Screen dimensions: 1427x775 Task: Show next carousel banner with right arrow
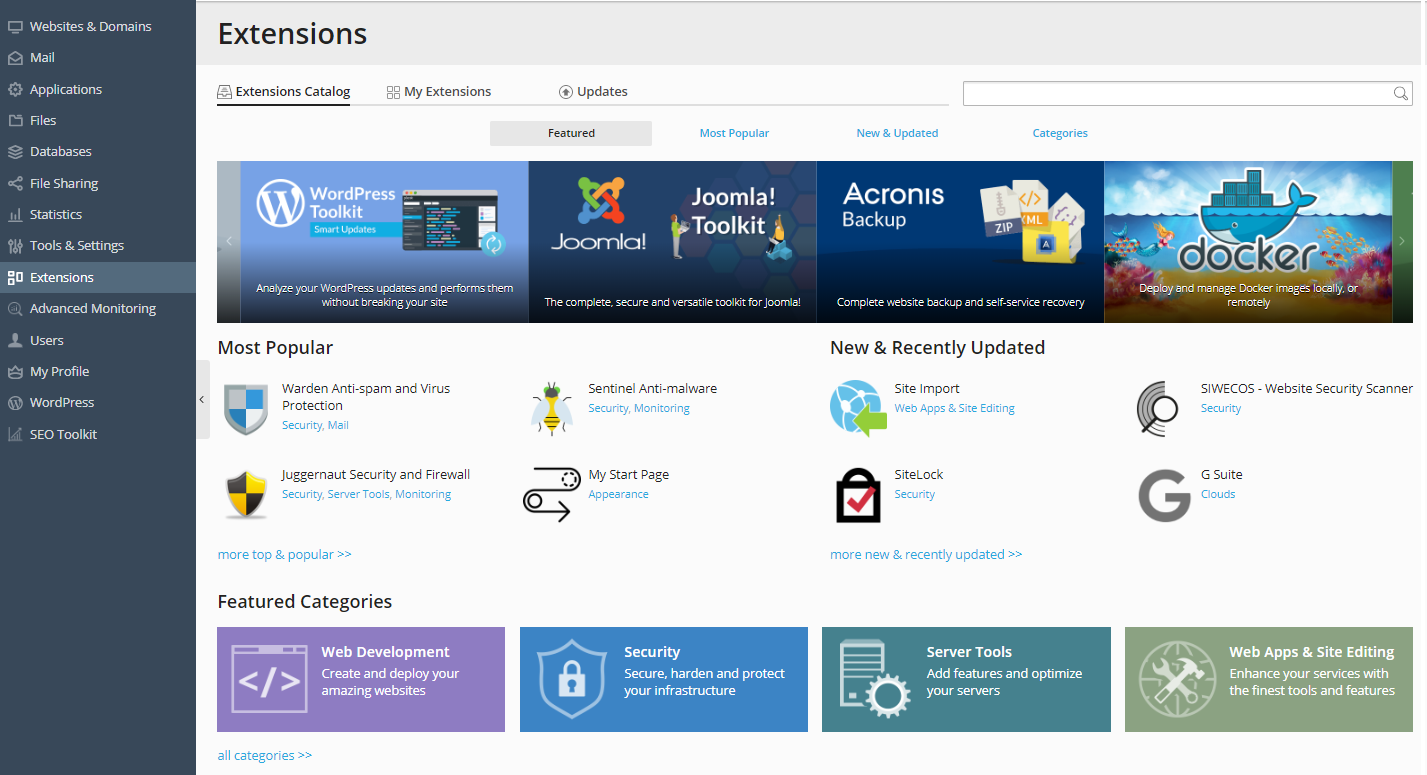(x=1402, y=241)
